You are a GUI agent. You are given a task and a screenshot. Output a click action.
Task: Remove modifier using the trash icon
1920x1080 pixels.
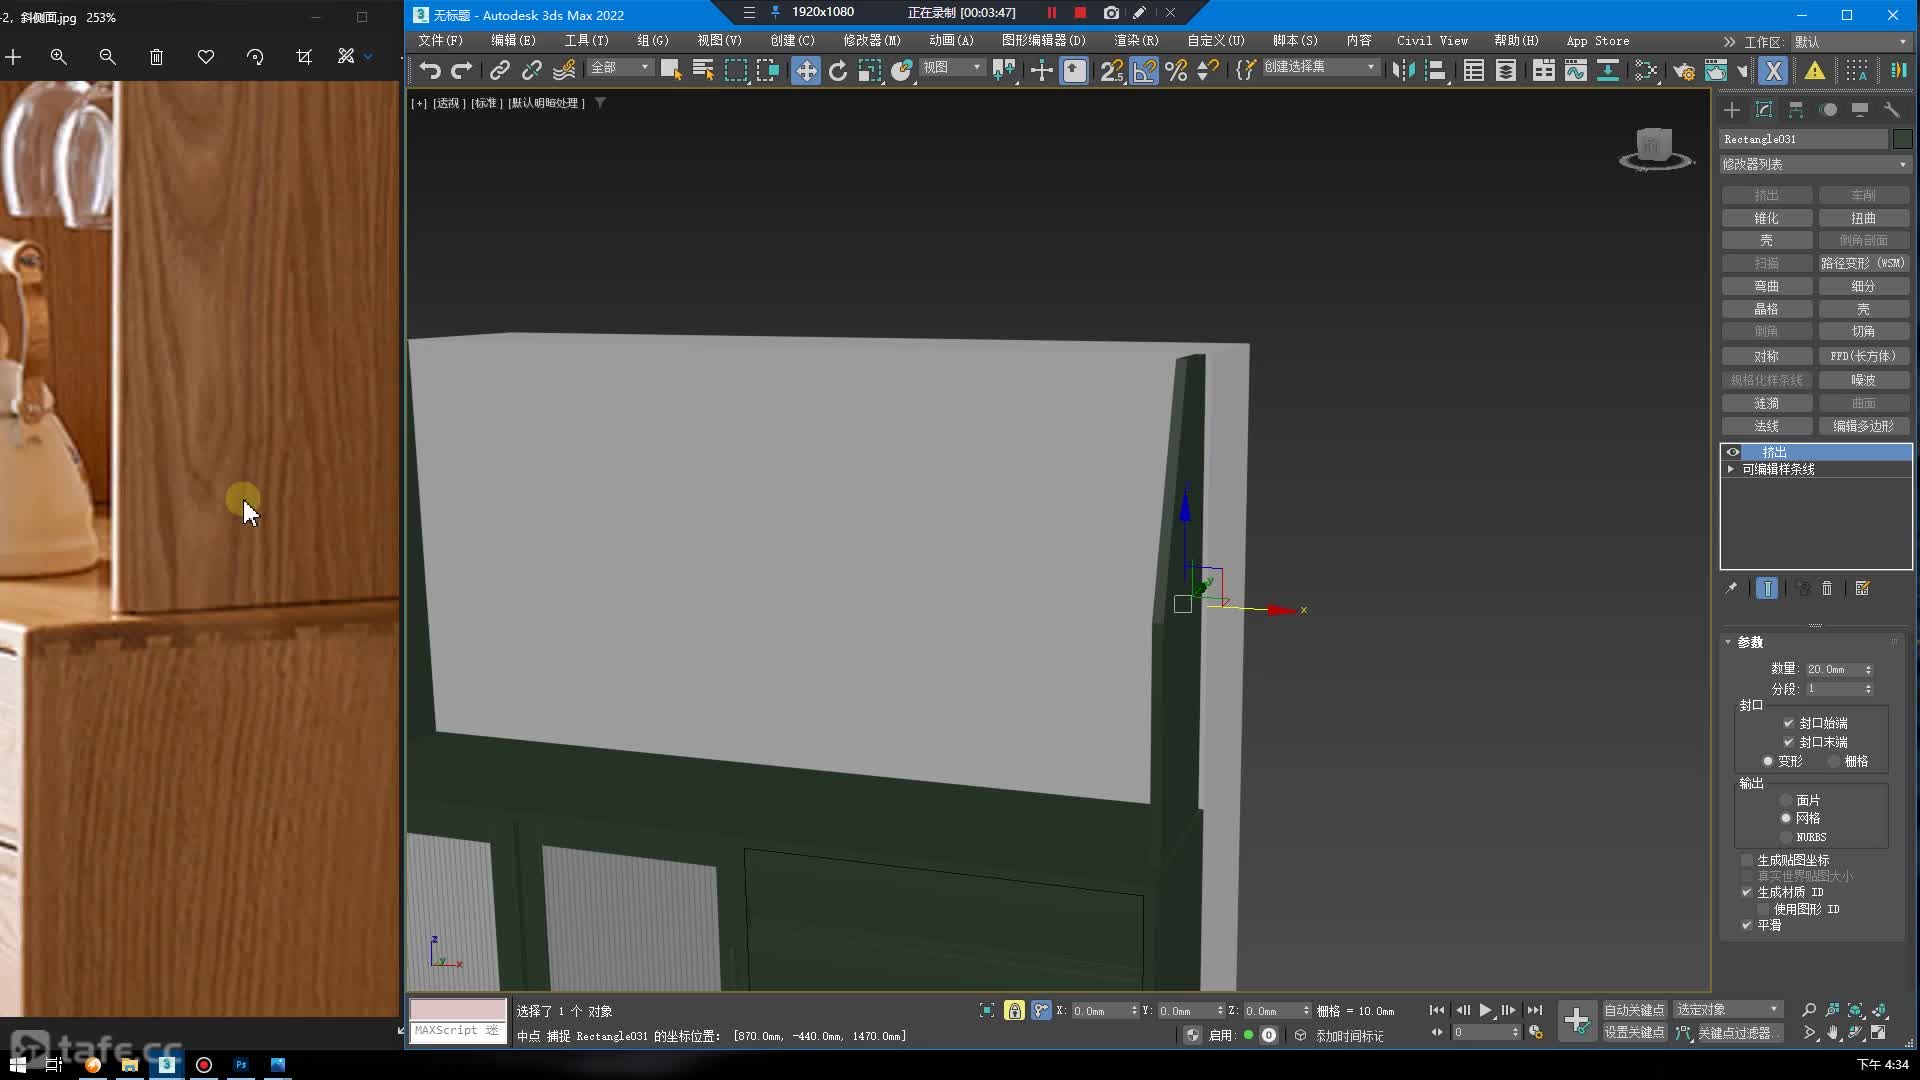pyautogui.click(x=1827, y=588)
